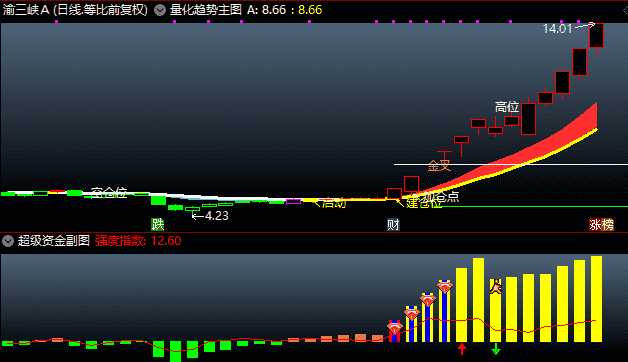This screenshot has width=628, height=362.
Task: Click the 高位 annotation label
Action: pos(507,107)
